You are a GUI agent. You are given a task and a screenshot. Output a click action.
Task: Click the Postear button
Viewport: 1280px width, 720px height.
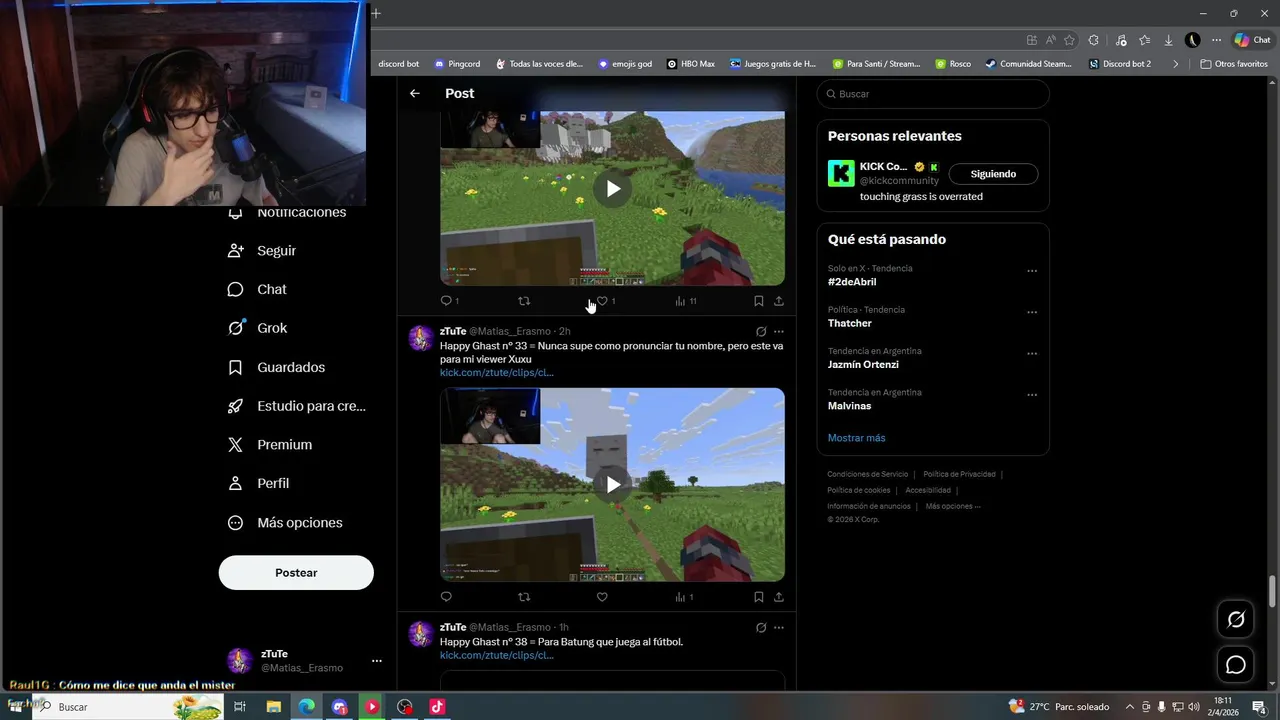click(296, 573)
